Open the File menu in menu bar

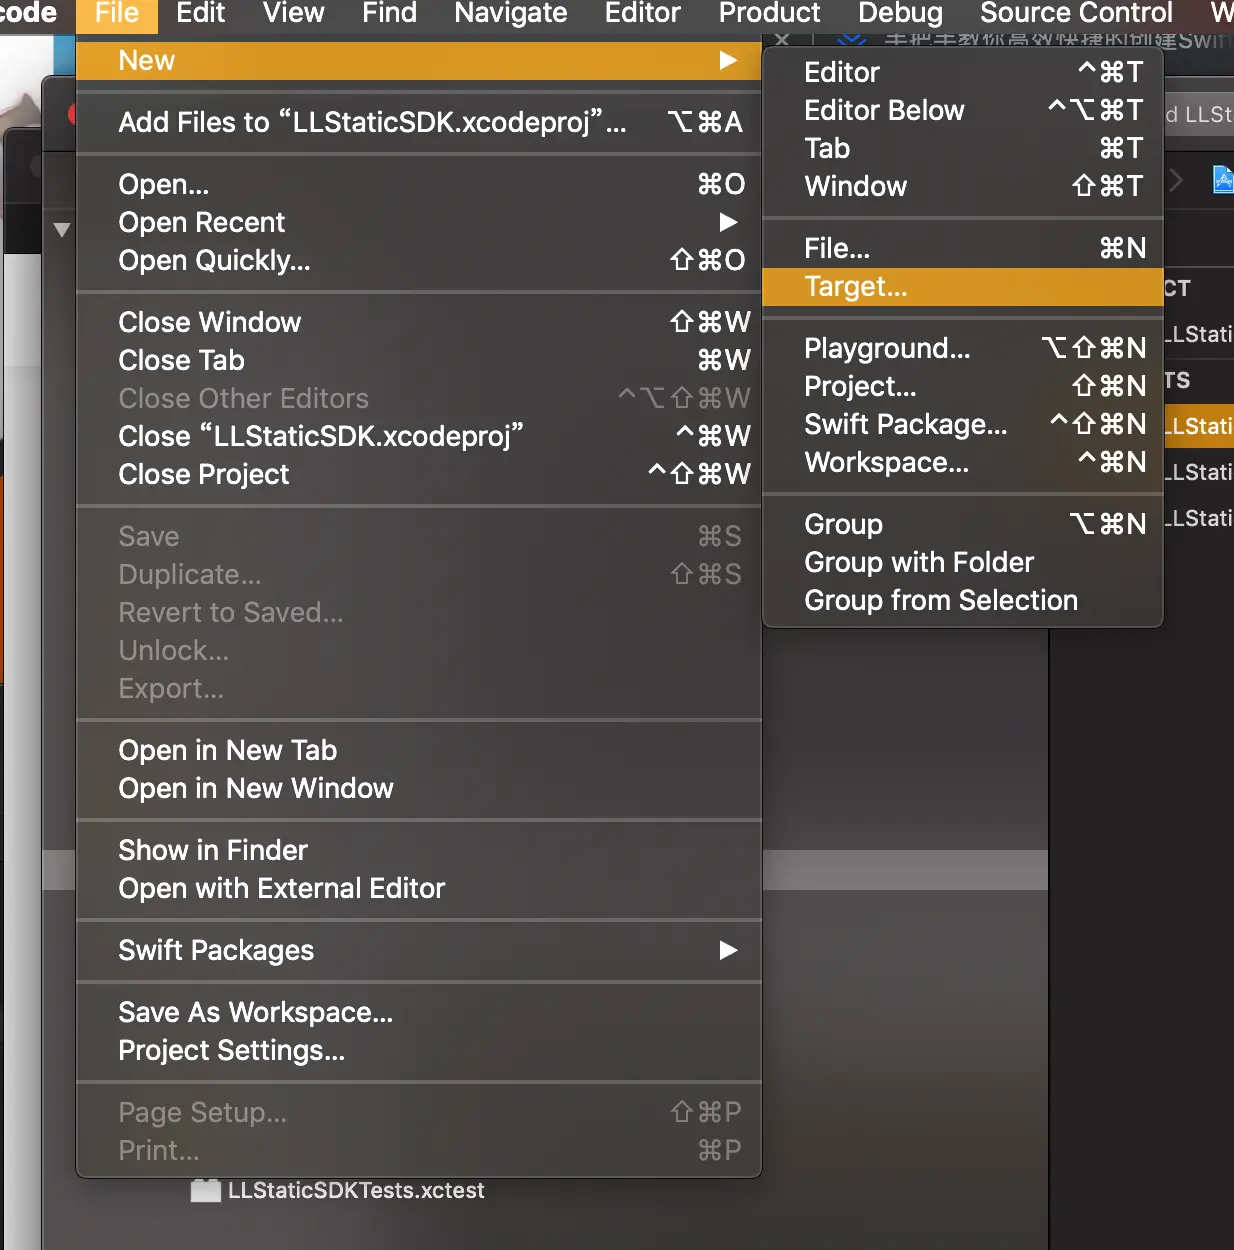(x=117, y=14)
